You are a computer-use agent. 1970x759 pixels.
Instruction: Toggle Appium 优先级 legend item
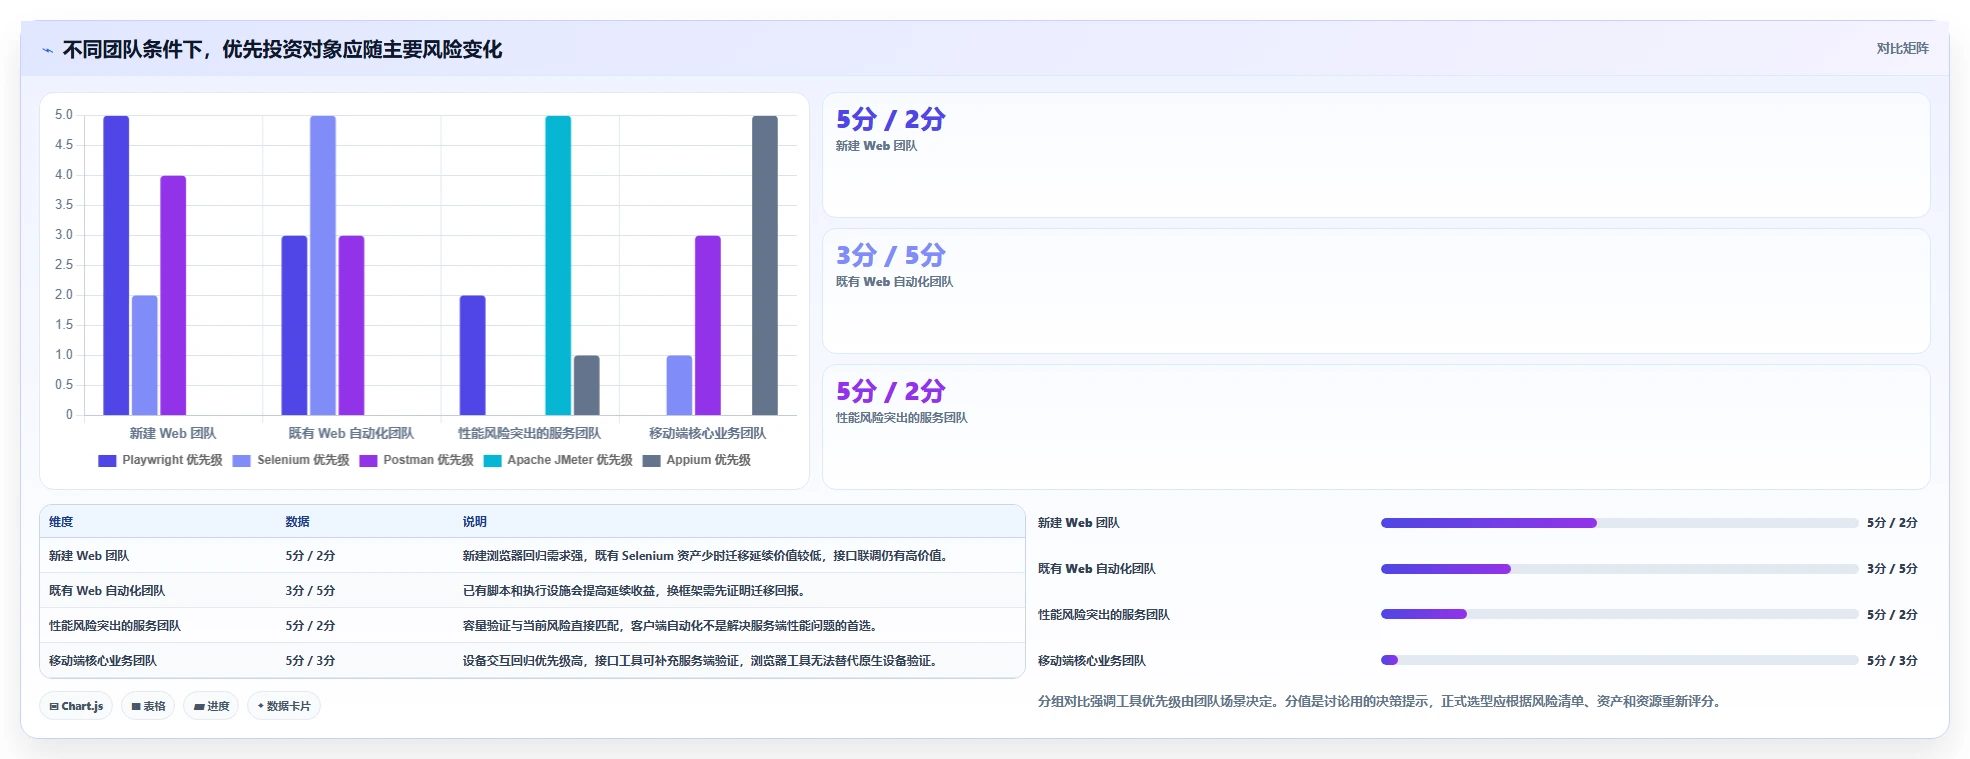[697, 460]
